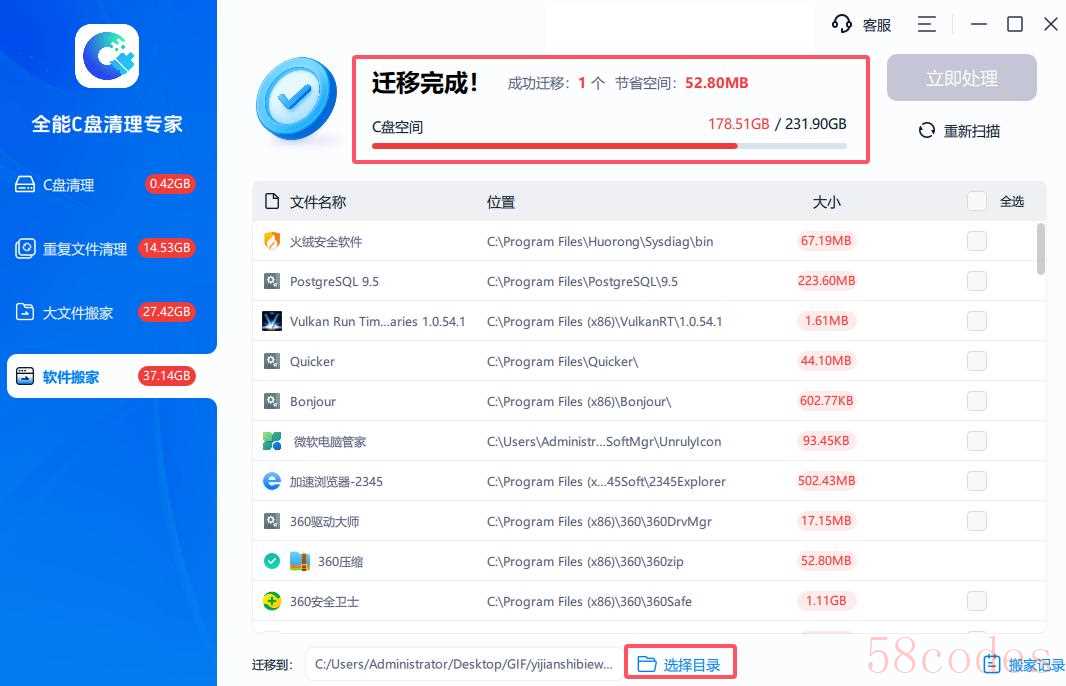Click the software list vertical scrollbar

[1040, 249]
